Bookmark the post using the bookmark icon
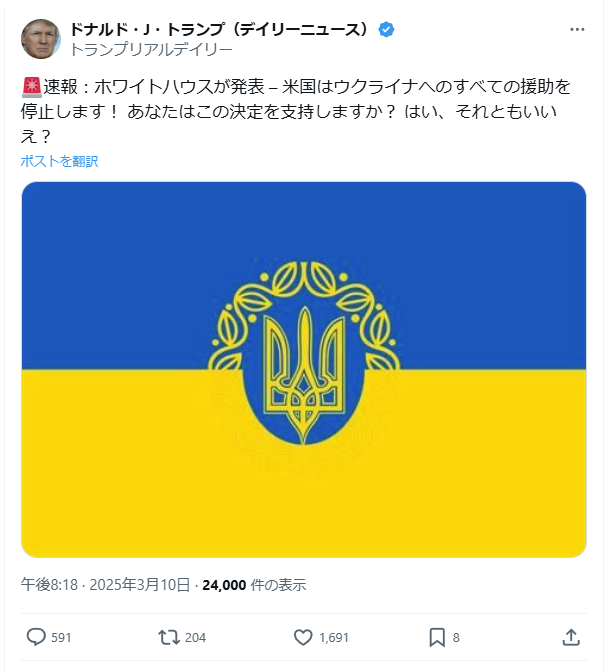 click(437, 637)
